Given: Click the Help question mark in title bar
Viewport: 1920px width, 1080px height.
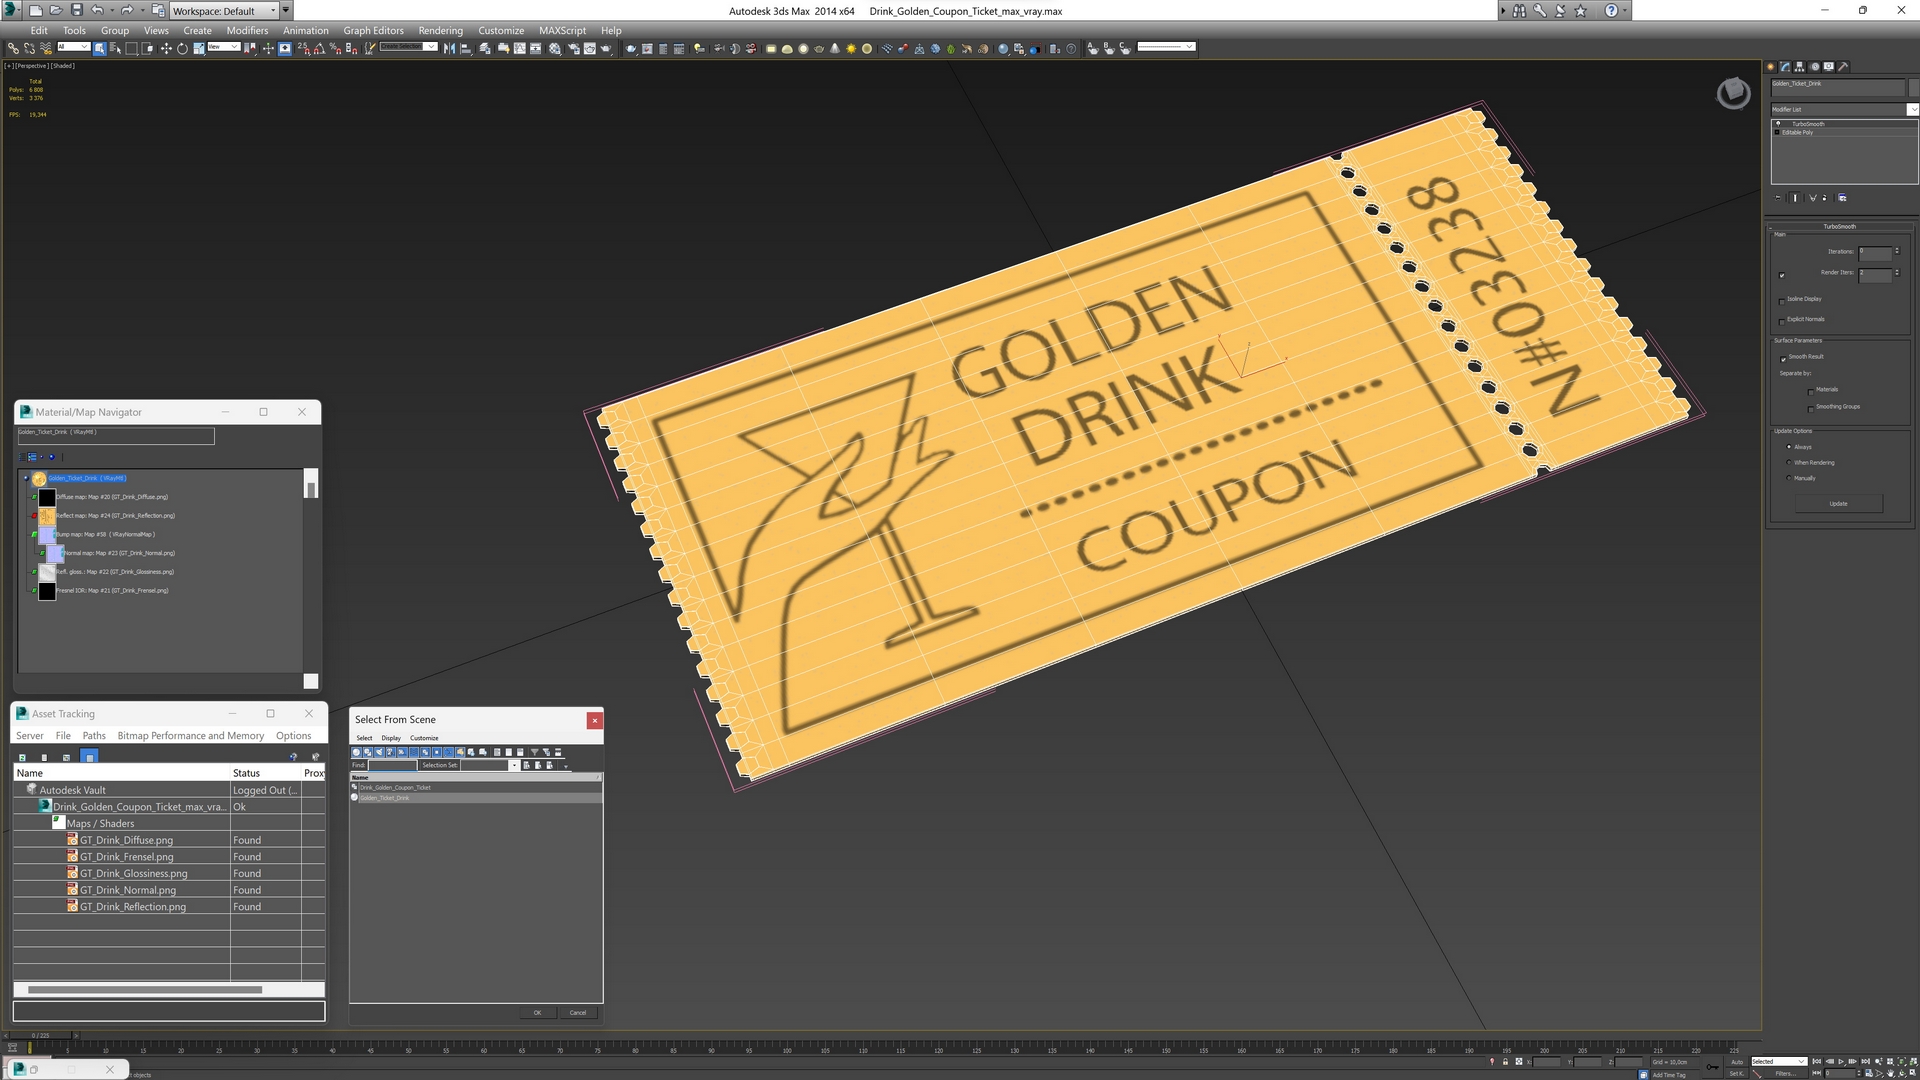Looking at the screenshot, I should coord(1611,10).
